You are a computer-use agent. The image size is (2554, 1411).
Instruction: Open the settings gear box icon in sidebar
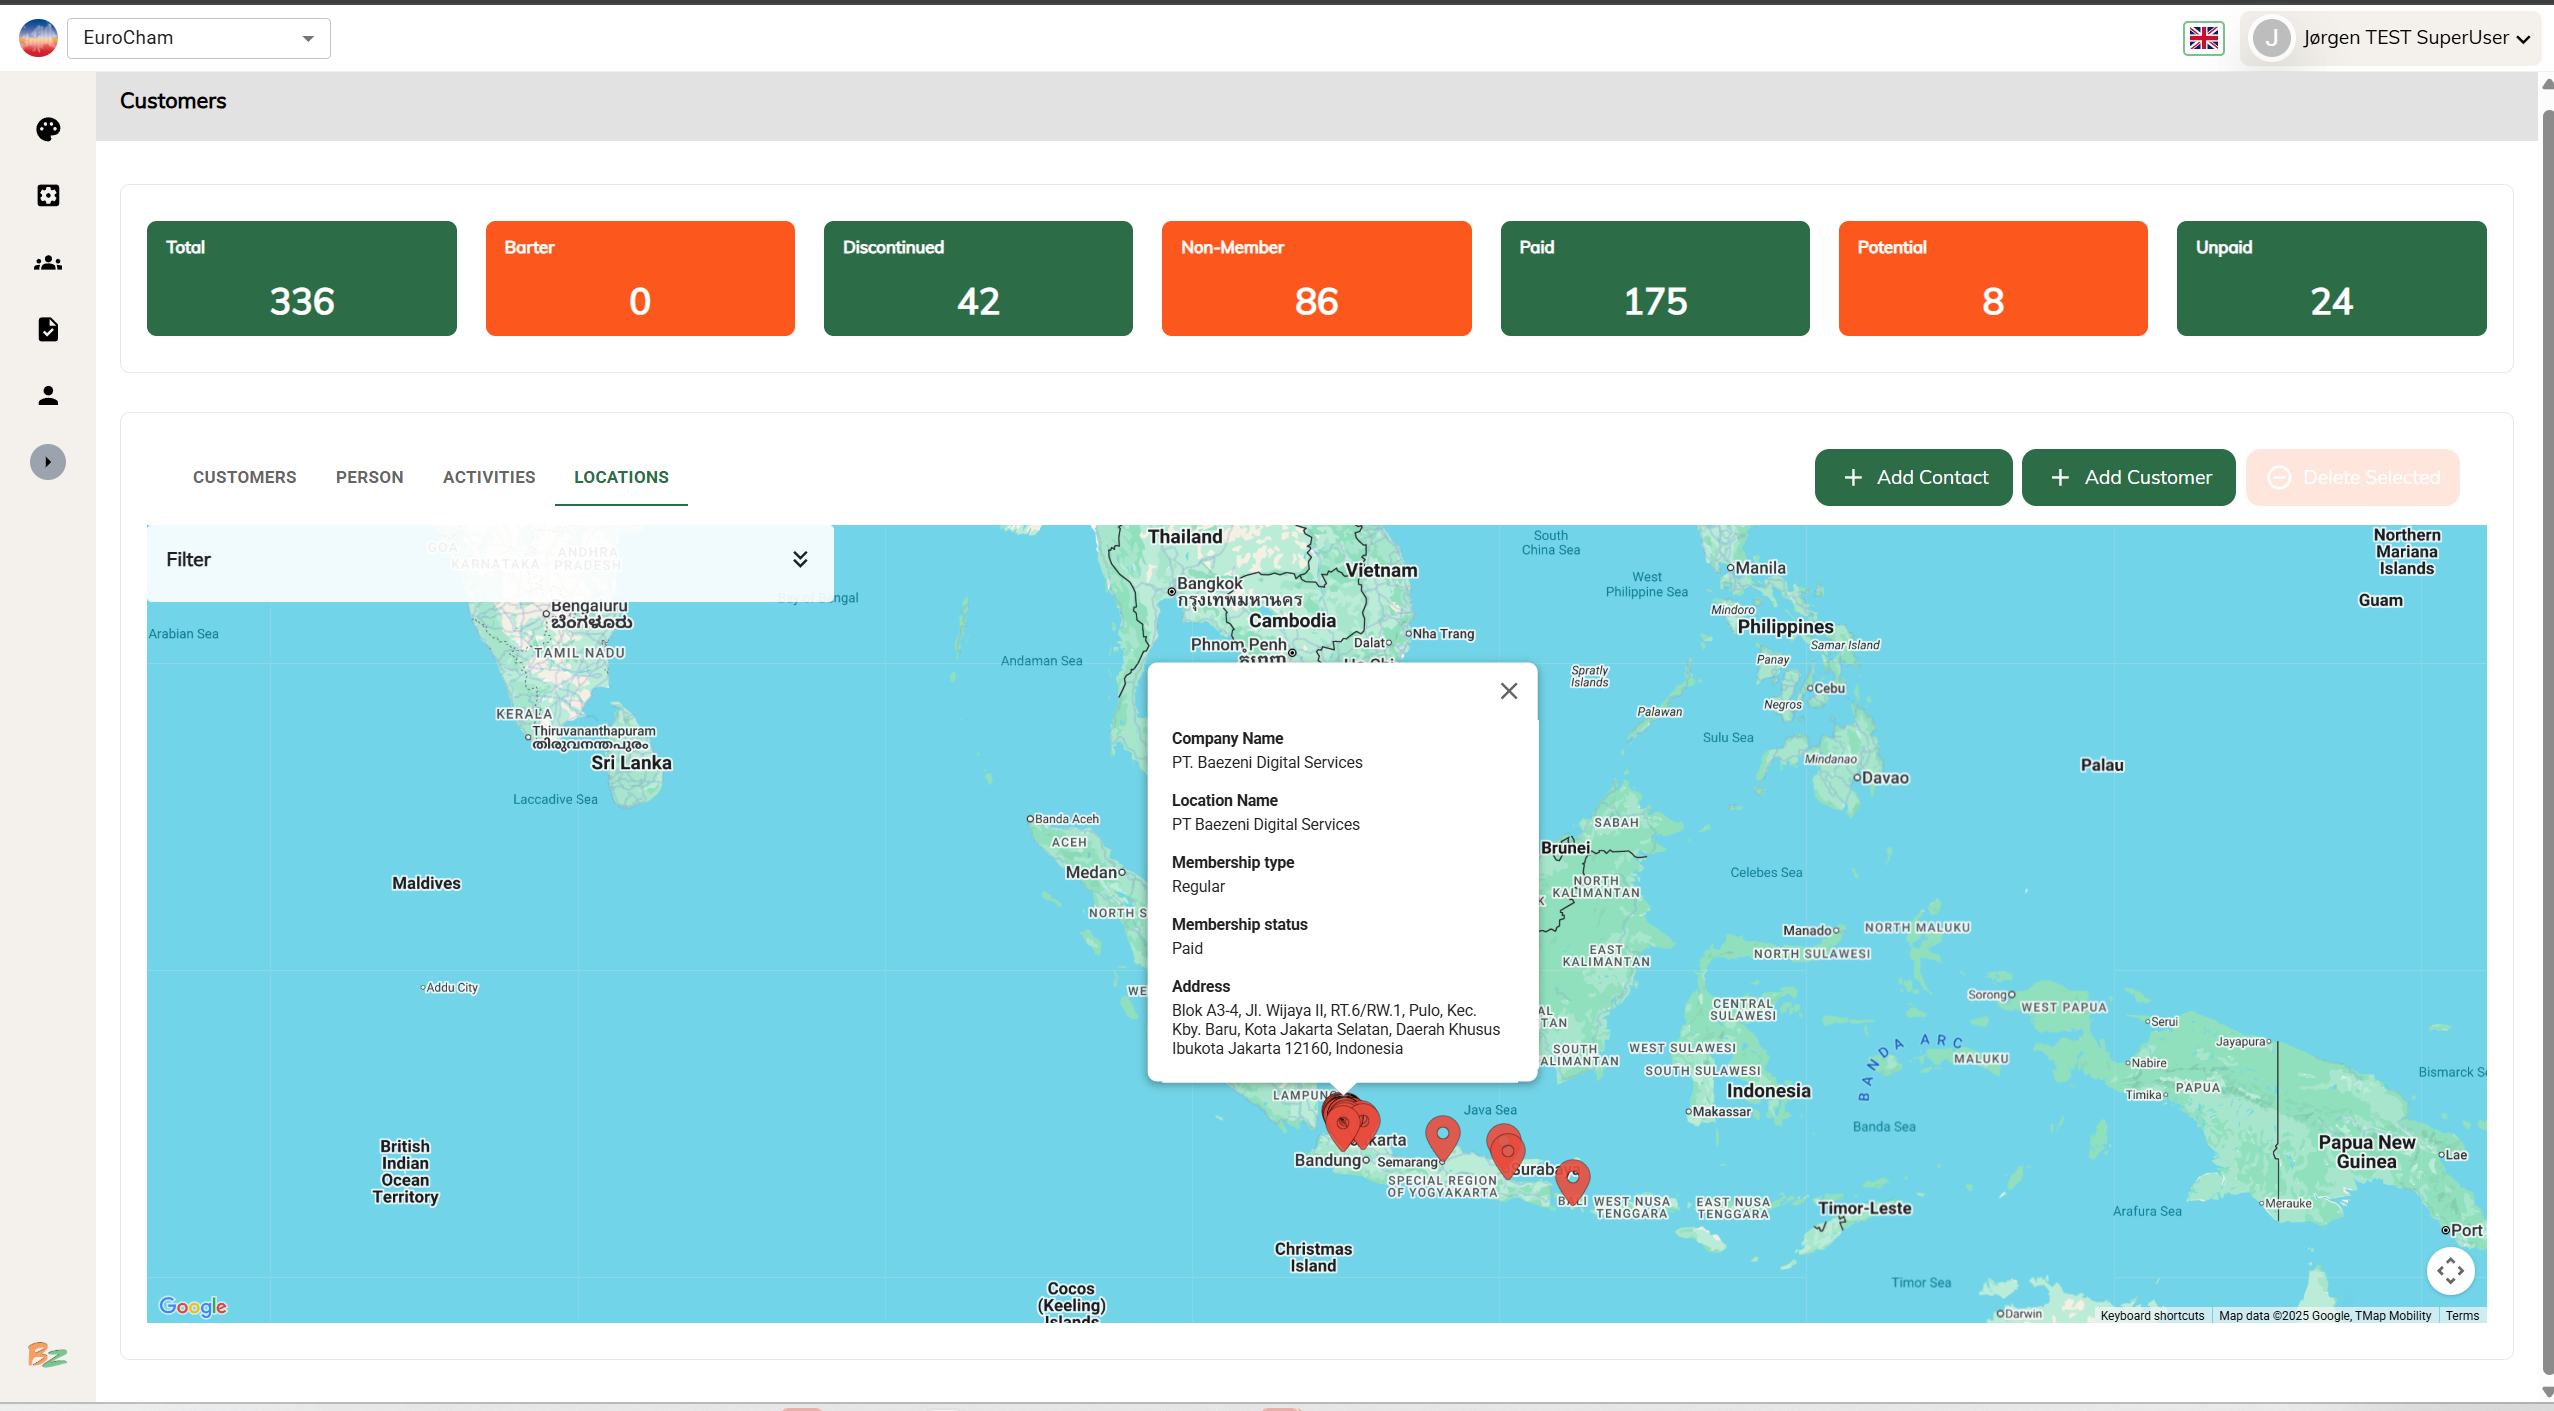pyautogui.click(x=48, y=195)
